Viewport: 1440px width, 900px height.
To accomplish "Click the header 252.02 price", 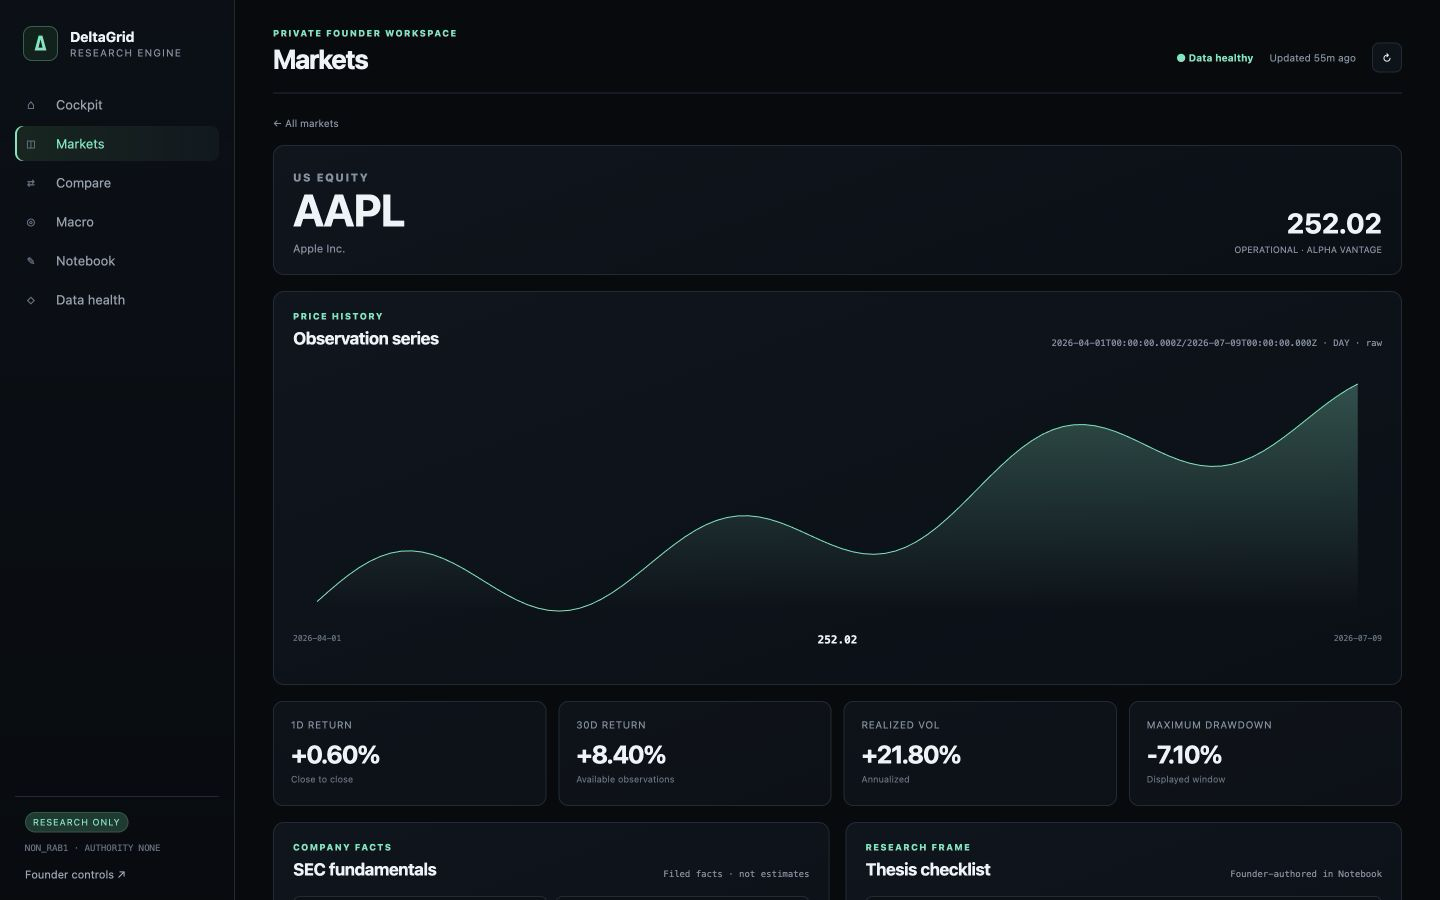I will [1334, 223].
